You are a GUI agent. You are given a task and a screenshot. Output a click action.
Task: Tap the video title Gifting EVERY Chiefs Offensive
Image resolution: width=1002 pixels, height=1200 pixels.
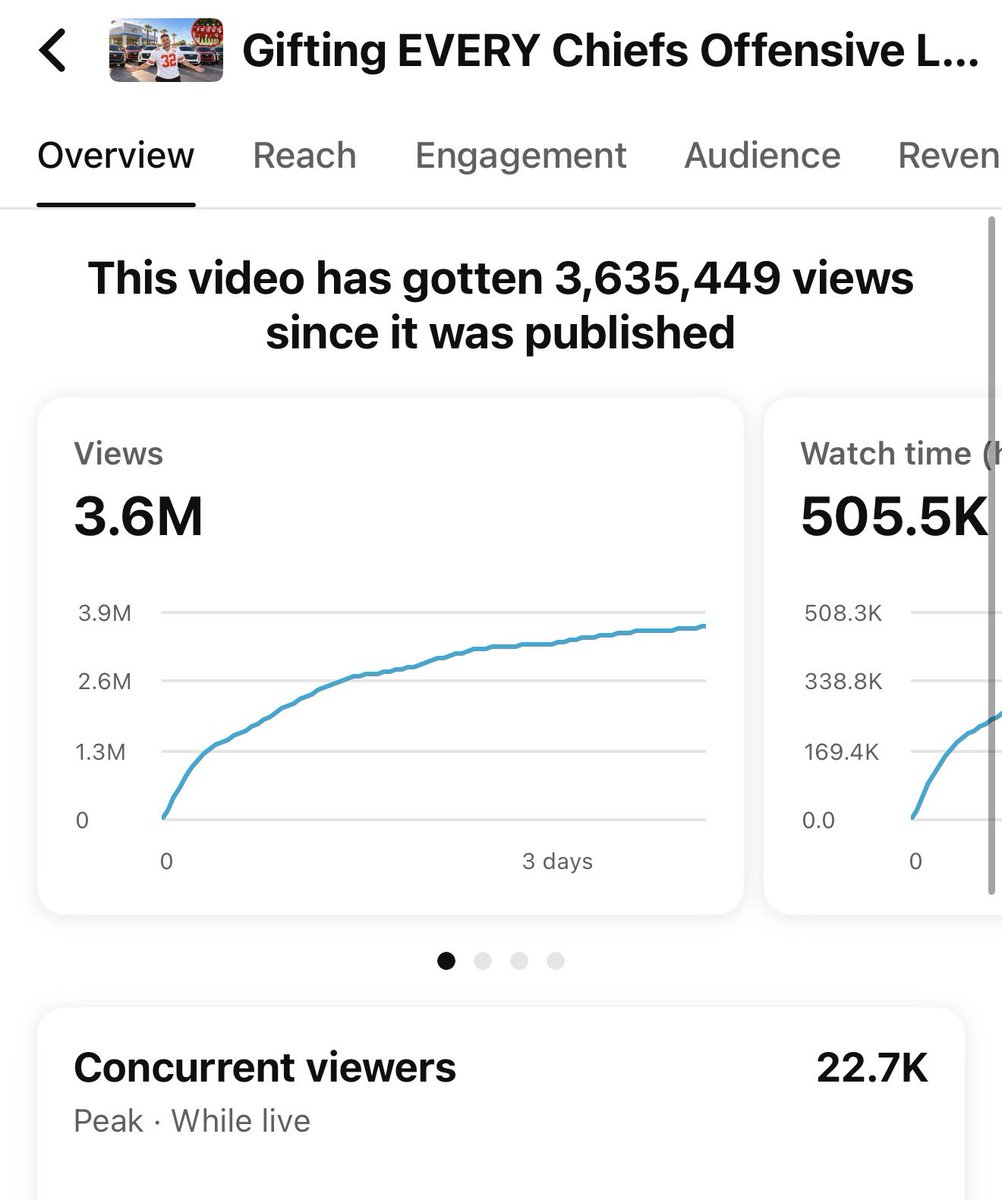pyautogui.click(x=611, y=52)
